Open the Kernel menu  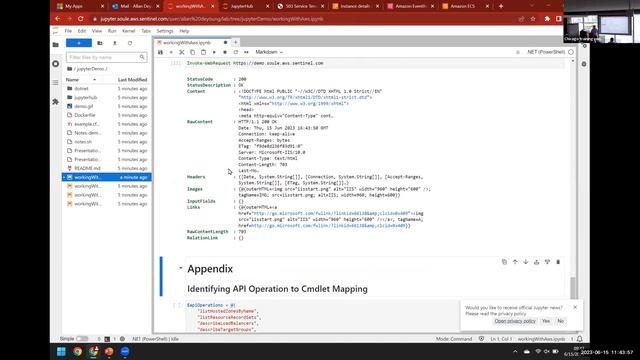point(129,31)
